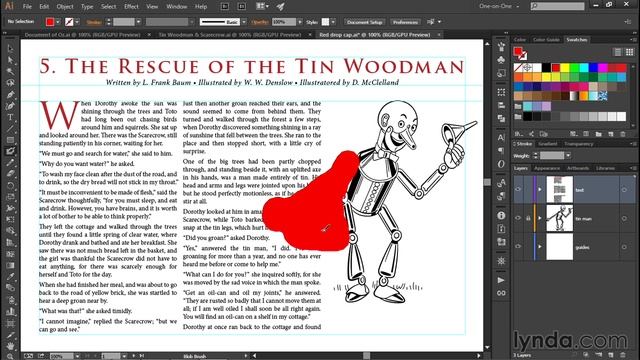640x360 pixels.
Task: Expand the tin man layer contents
Action: coord(540,218)
